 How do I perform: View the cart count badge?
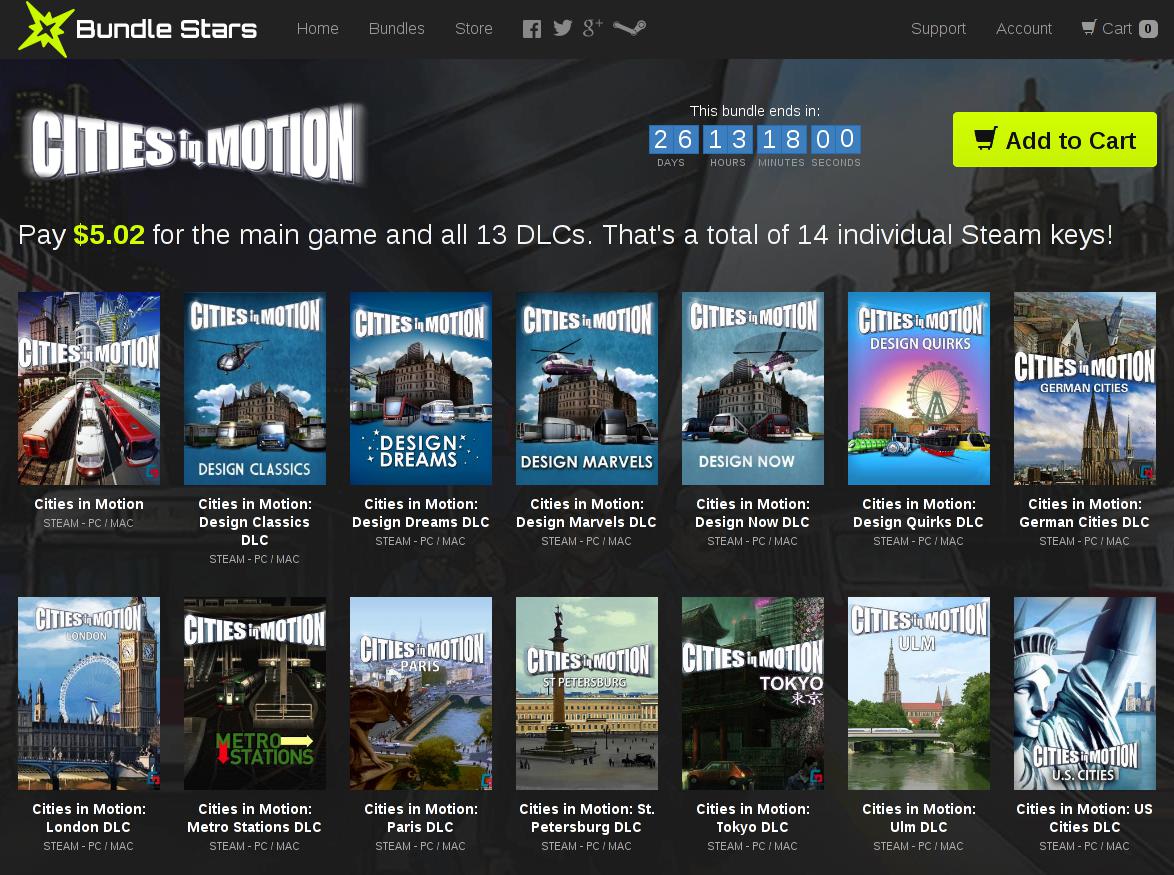pos(1148,29)
